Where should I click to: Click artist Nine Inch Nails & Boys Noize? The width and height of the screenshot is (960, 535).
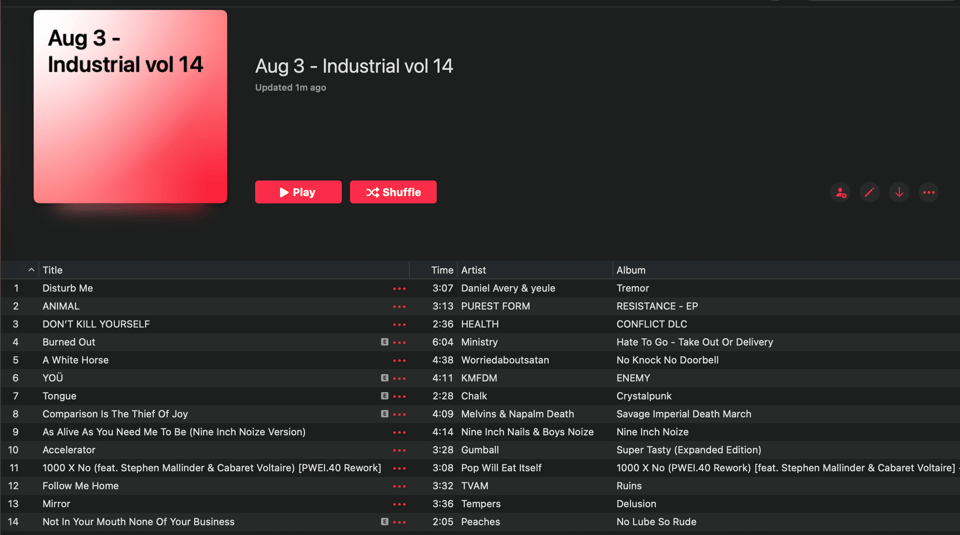pyautogui.click(x=527, y=432)
